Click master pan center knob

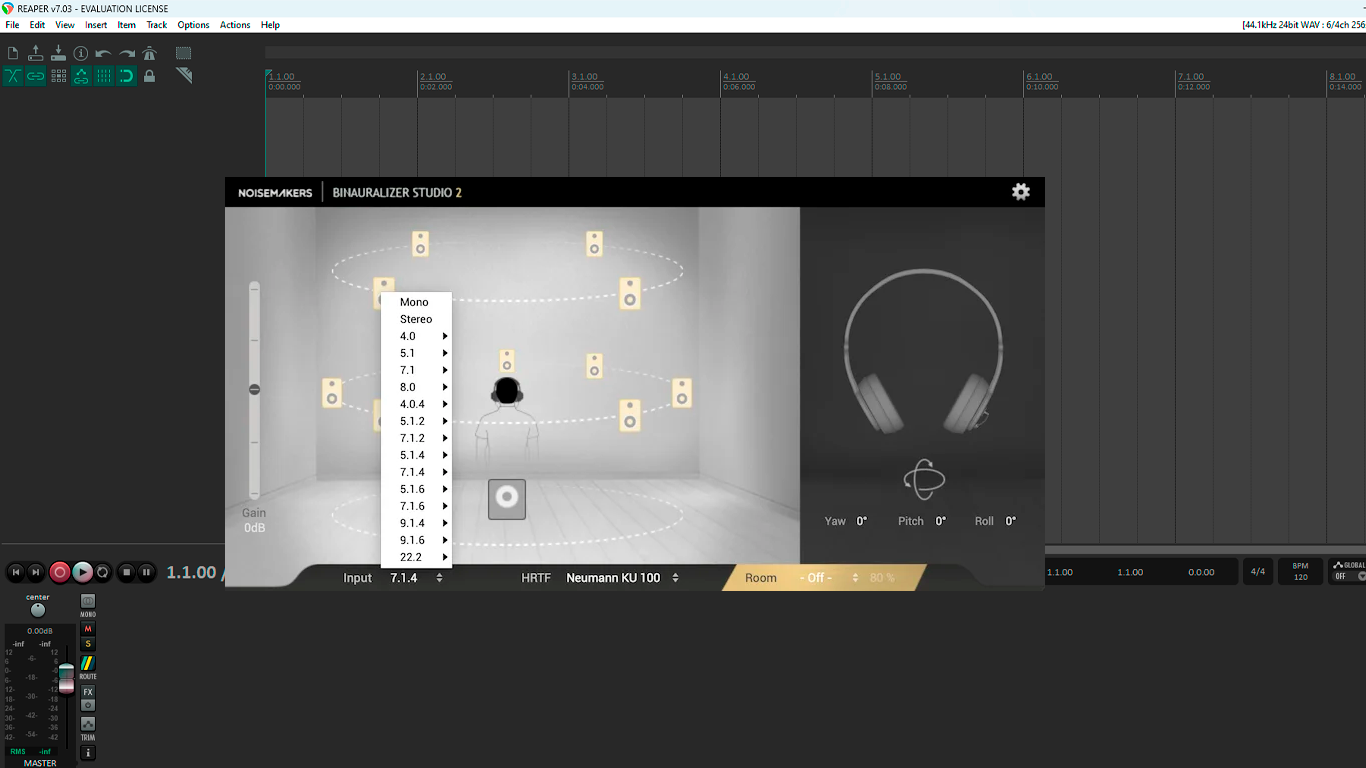tap(38, 610)
